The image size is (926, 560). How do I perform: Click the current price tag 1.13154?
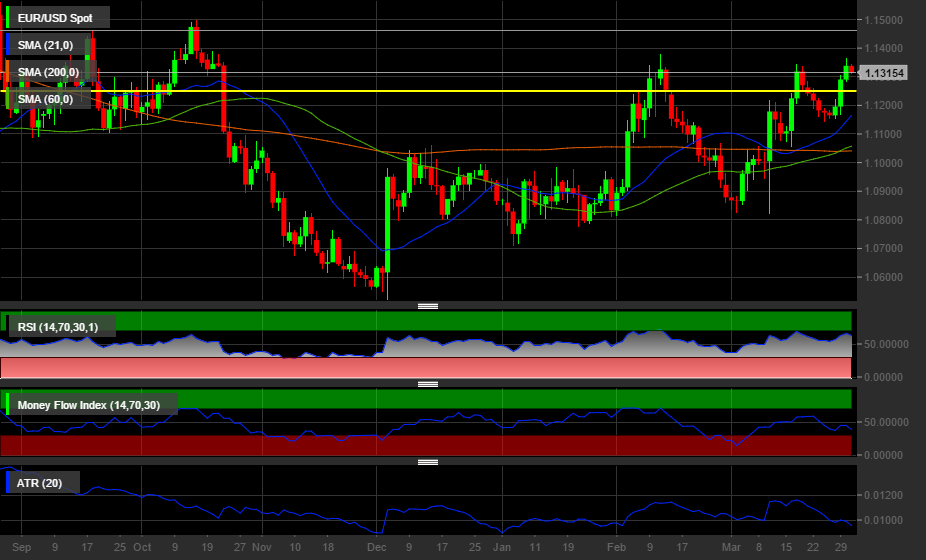884,73
